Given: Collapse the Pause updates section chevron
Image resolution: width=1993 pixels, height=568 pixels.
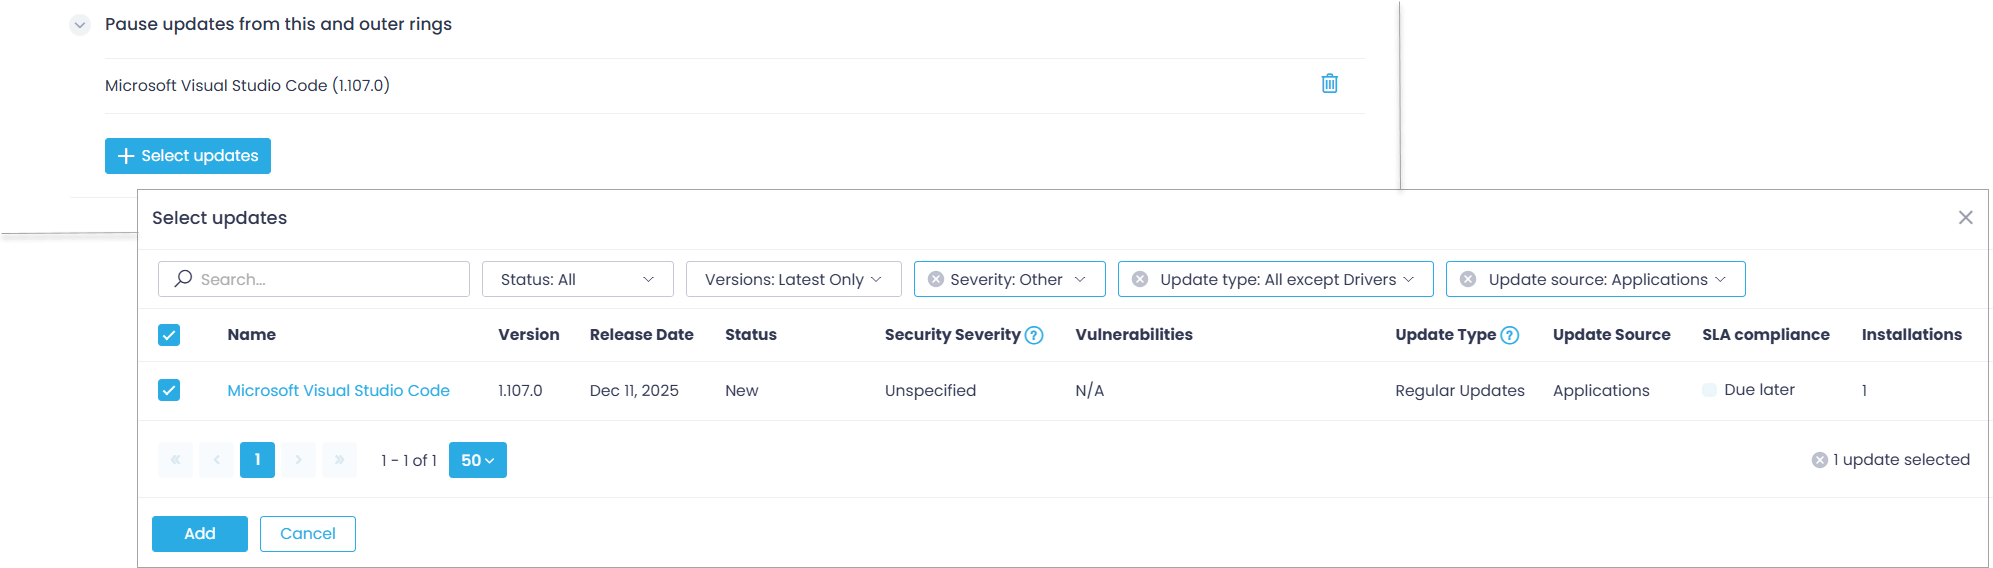Looking at the screenshot, I should 80,25.
